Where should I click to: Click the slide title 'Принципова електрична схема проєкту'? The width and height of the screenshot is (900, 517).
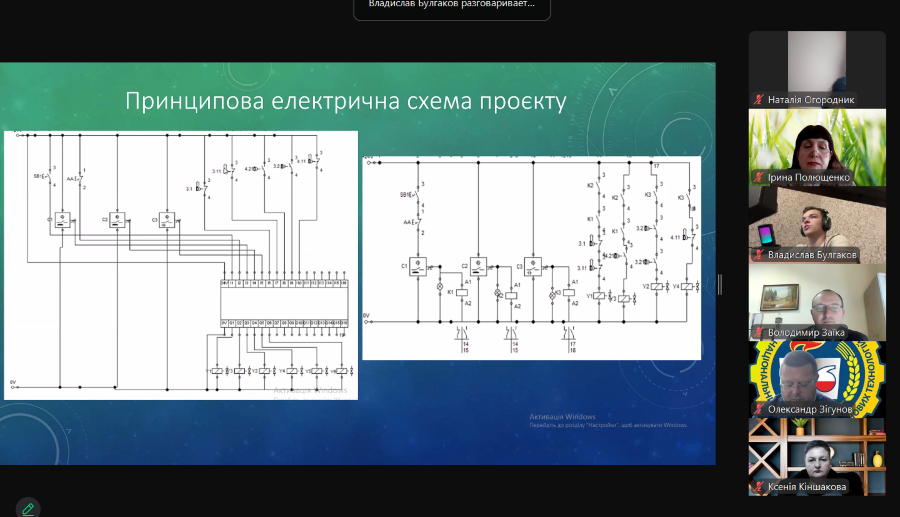click(x=345, y=101)
